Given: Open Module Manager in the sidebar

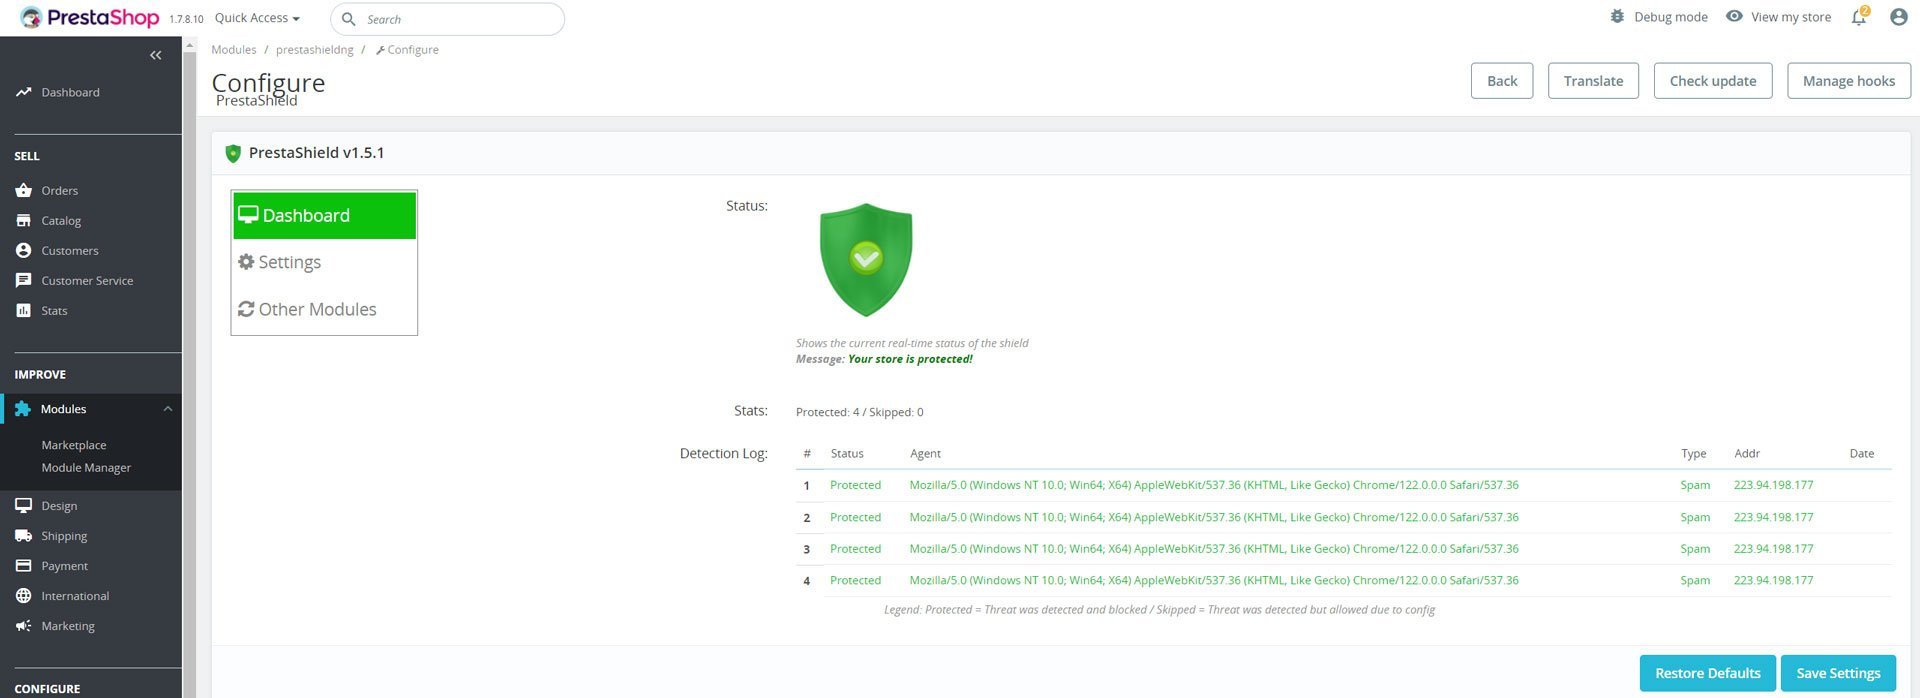Looking at the screenshot, I should click(86, 468).
